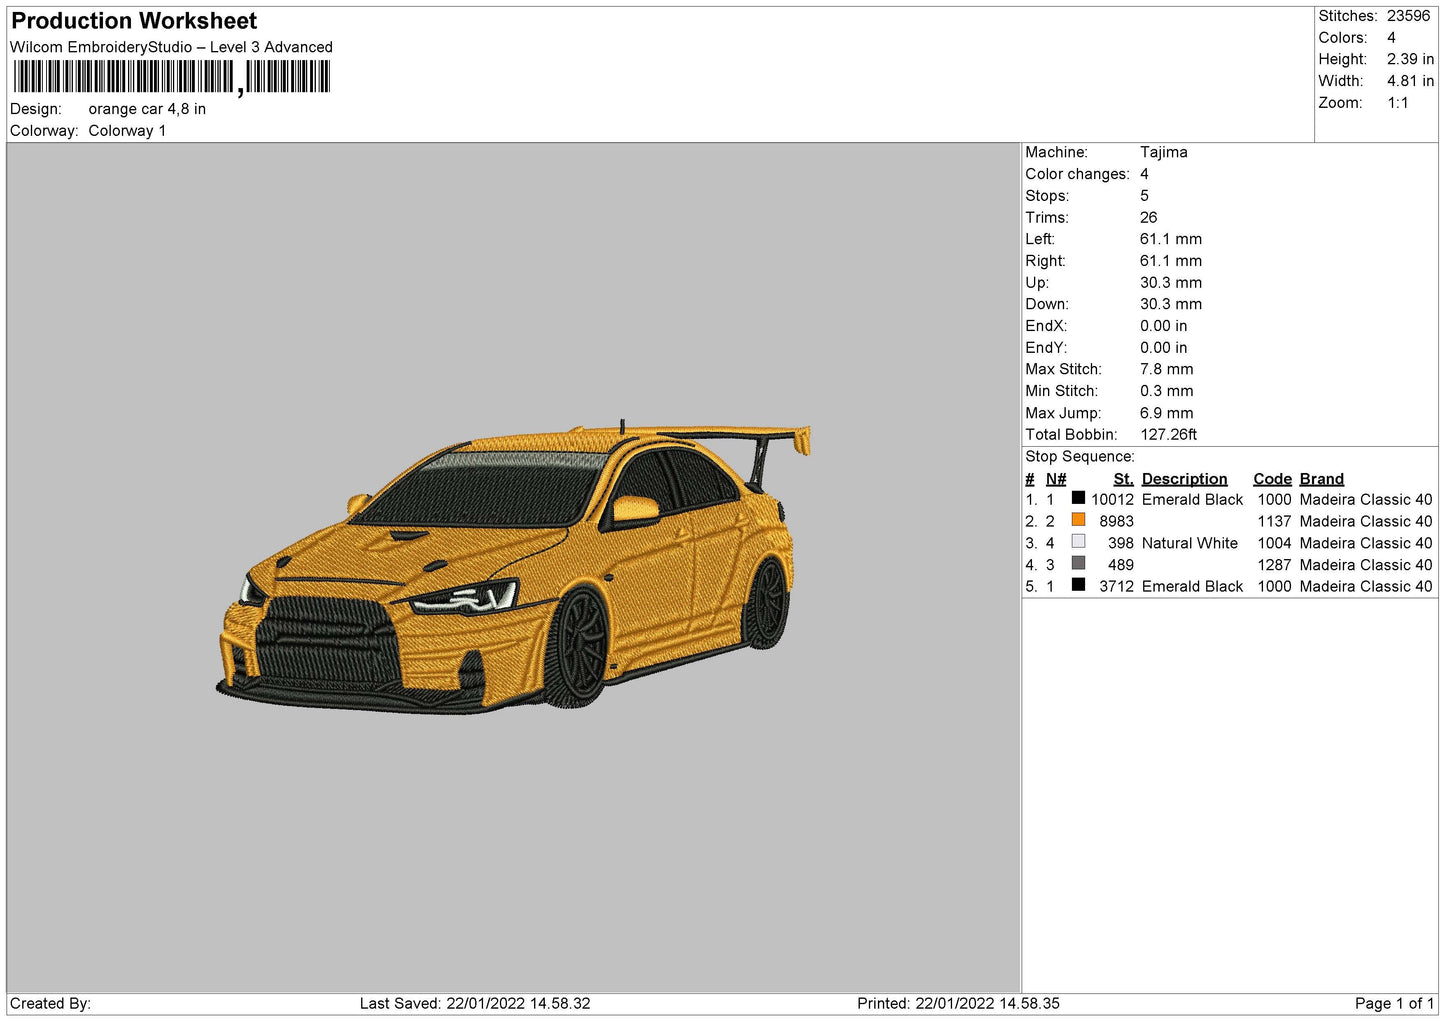Click the Colors value 4 in header
This screenshot has height=1021, width=1445.
pyautogui.click(x=1391, y=38)
